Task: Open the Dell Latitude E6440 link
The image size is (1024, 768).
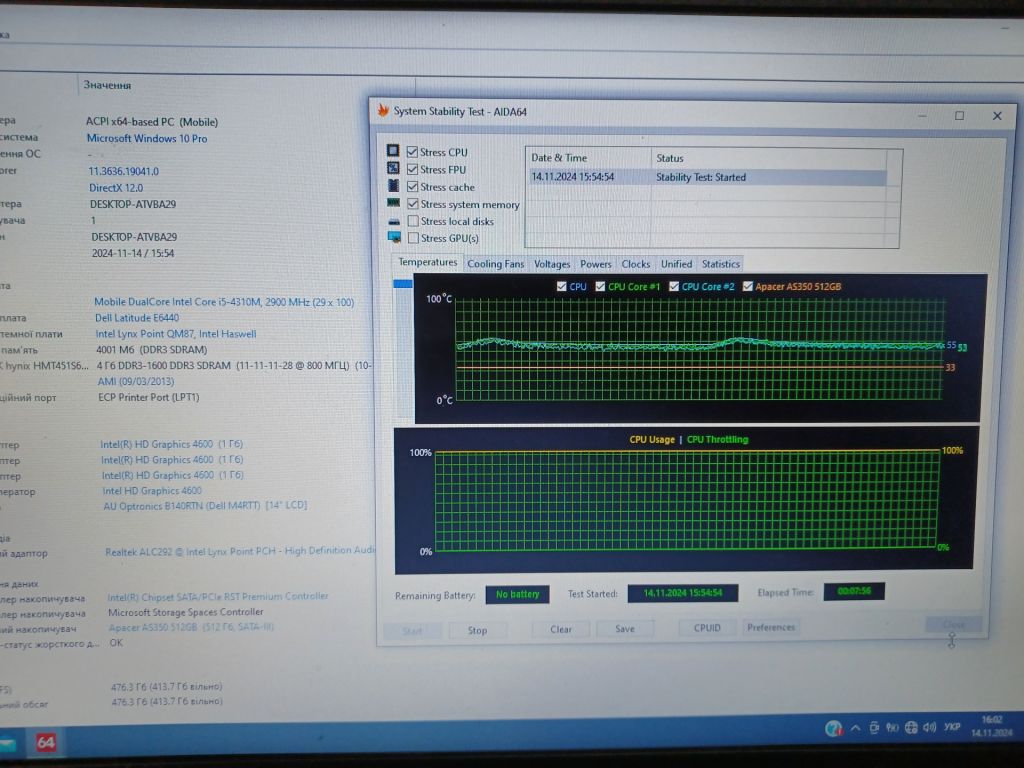Action: (x=137, y=318)
